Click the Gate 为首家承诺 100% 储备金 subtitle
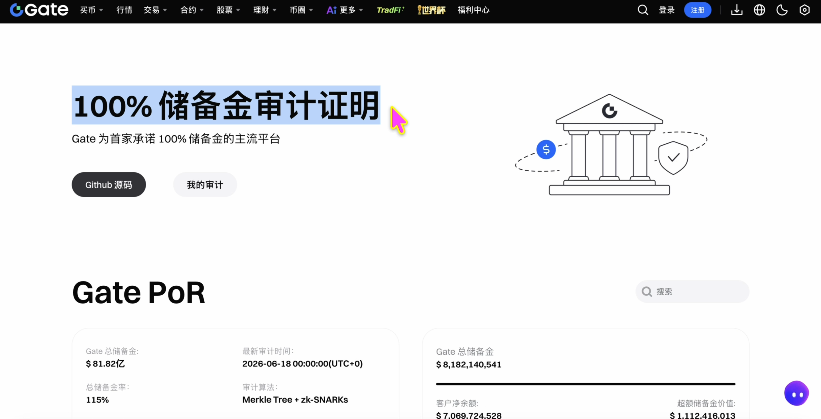The height and width of the screenshot is (419, 821). (176, 139)
